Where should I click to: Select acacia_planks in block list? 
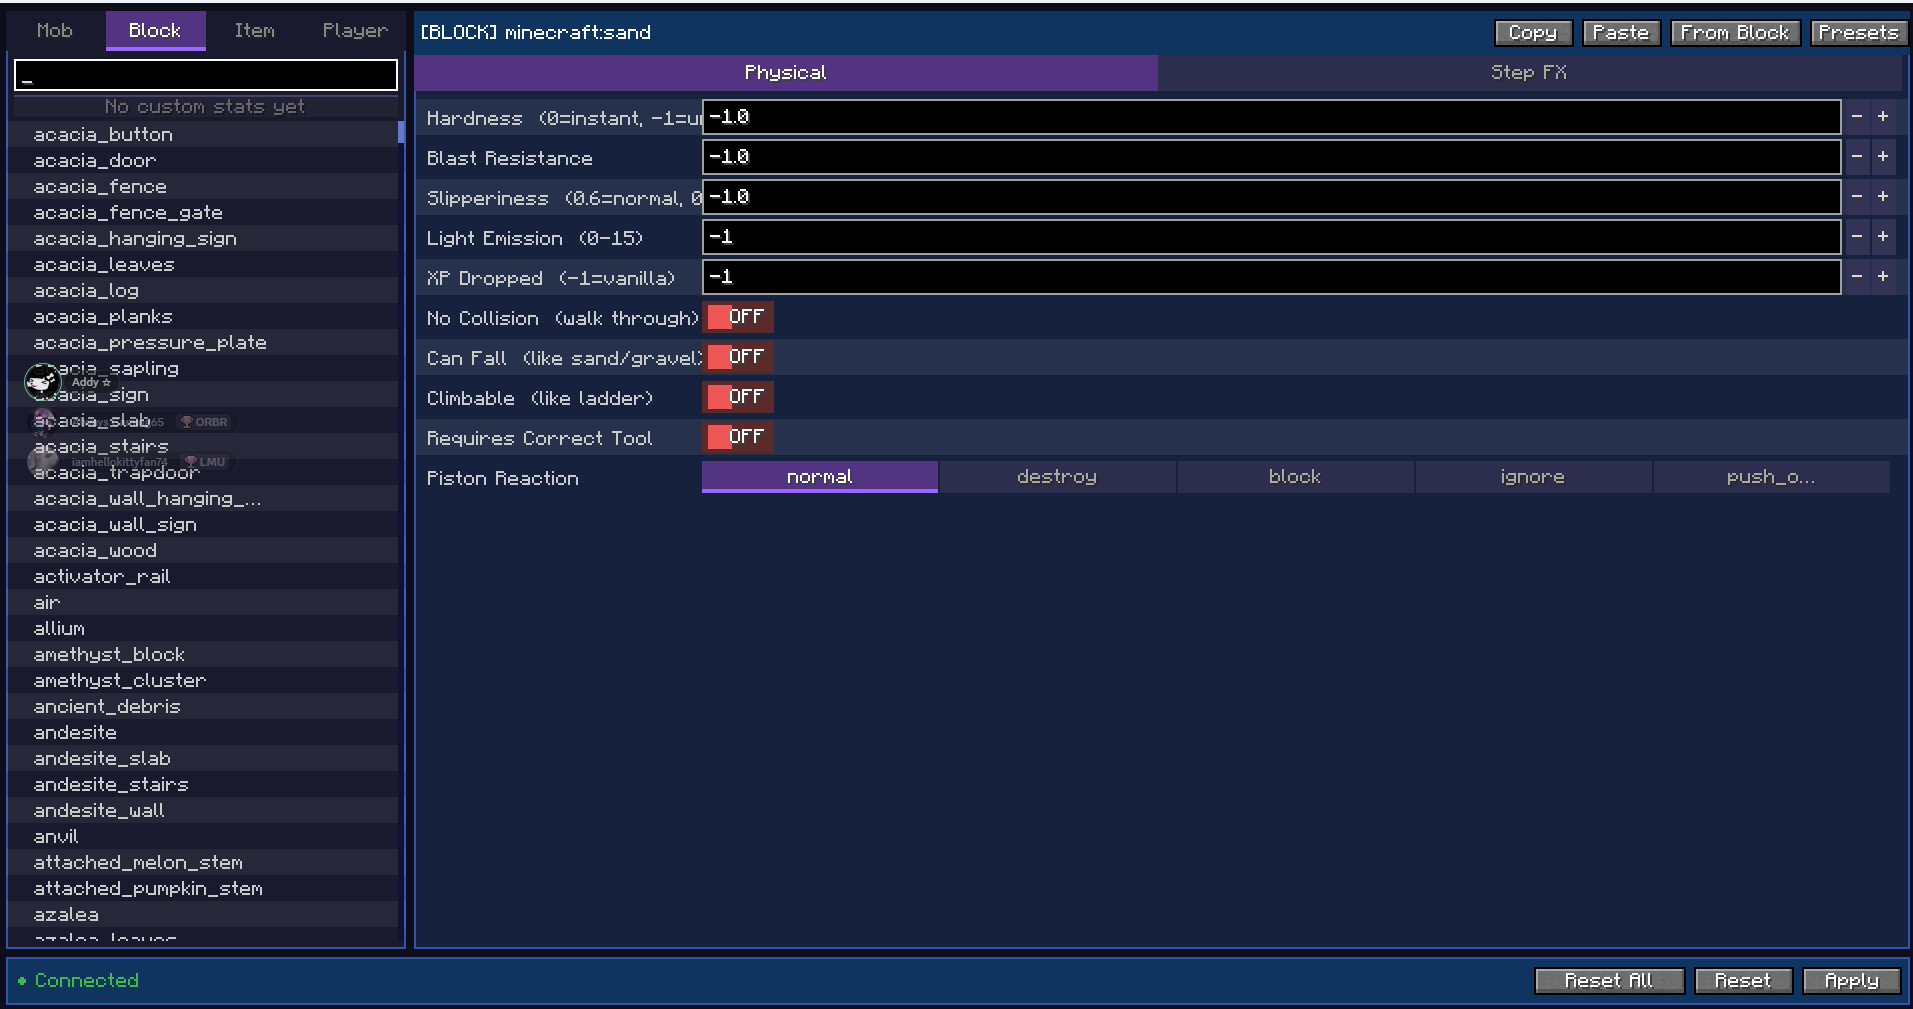pyautogui.click(x=203, y=316)
